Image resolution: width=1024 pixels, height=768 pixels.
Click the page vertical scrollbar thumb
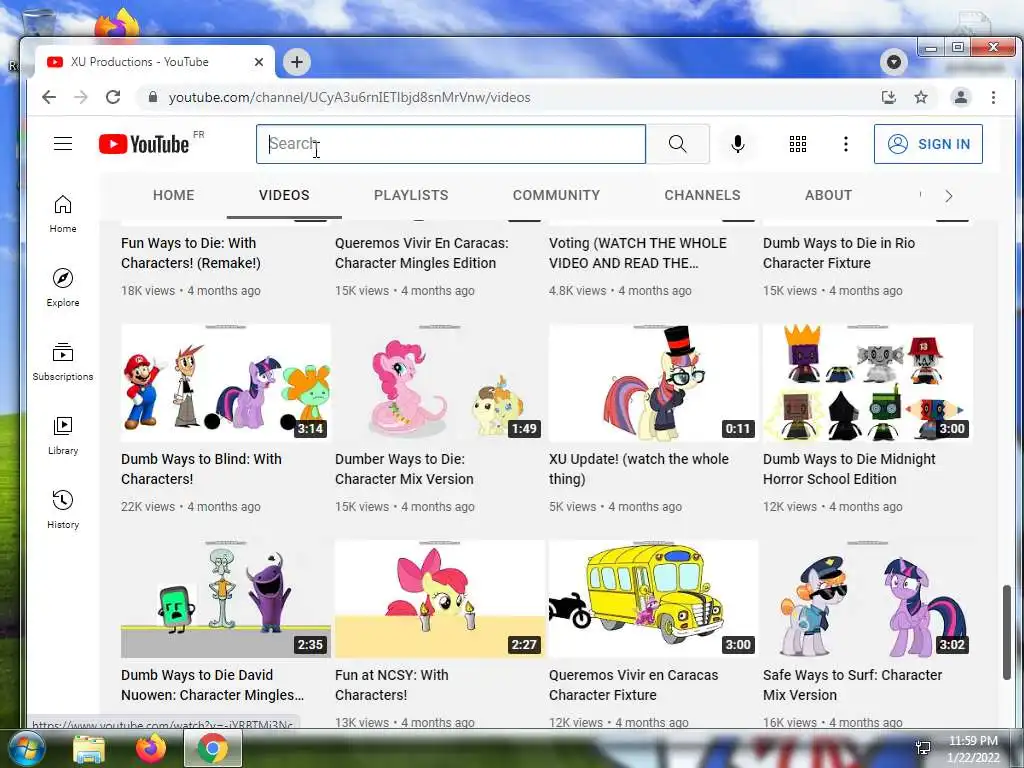click(x=1007, y=632)
